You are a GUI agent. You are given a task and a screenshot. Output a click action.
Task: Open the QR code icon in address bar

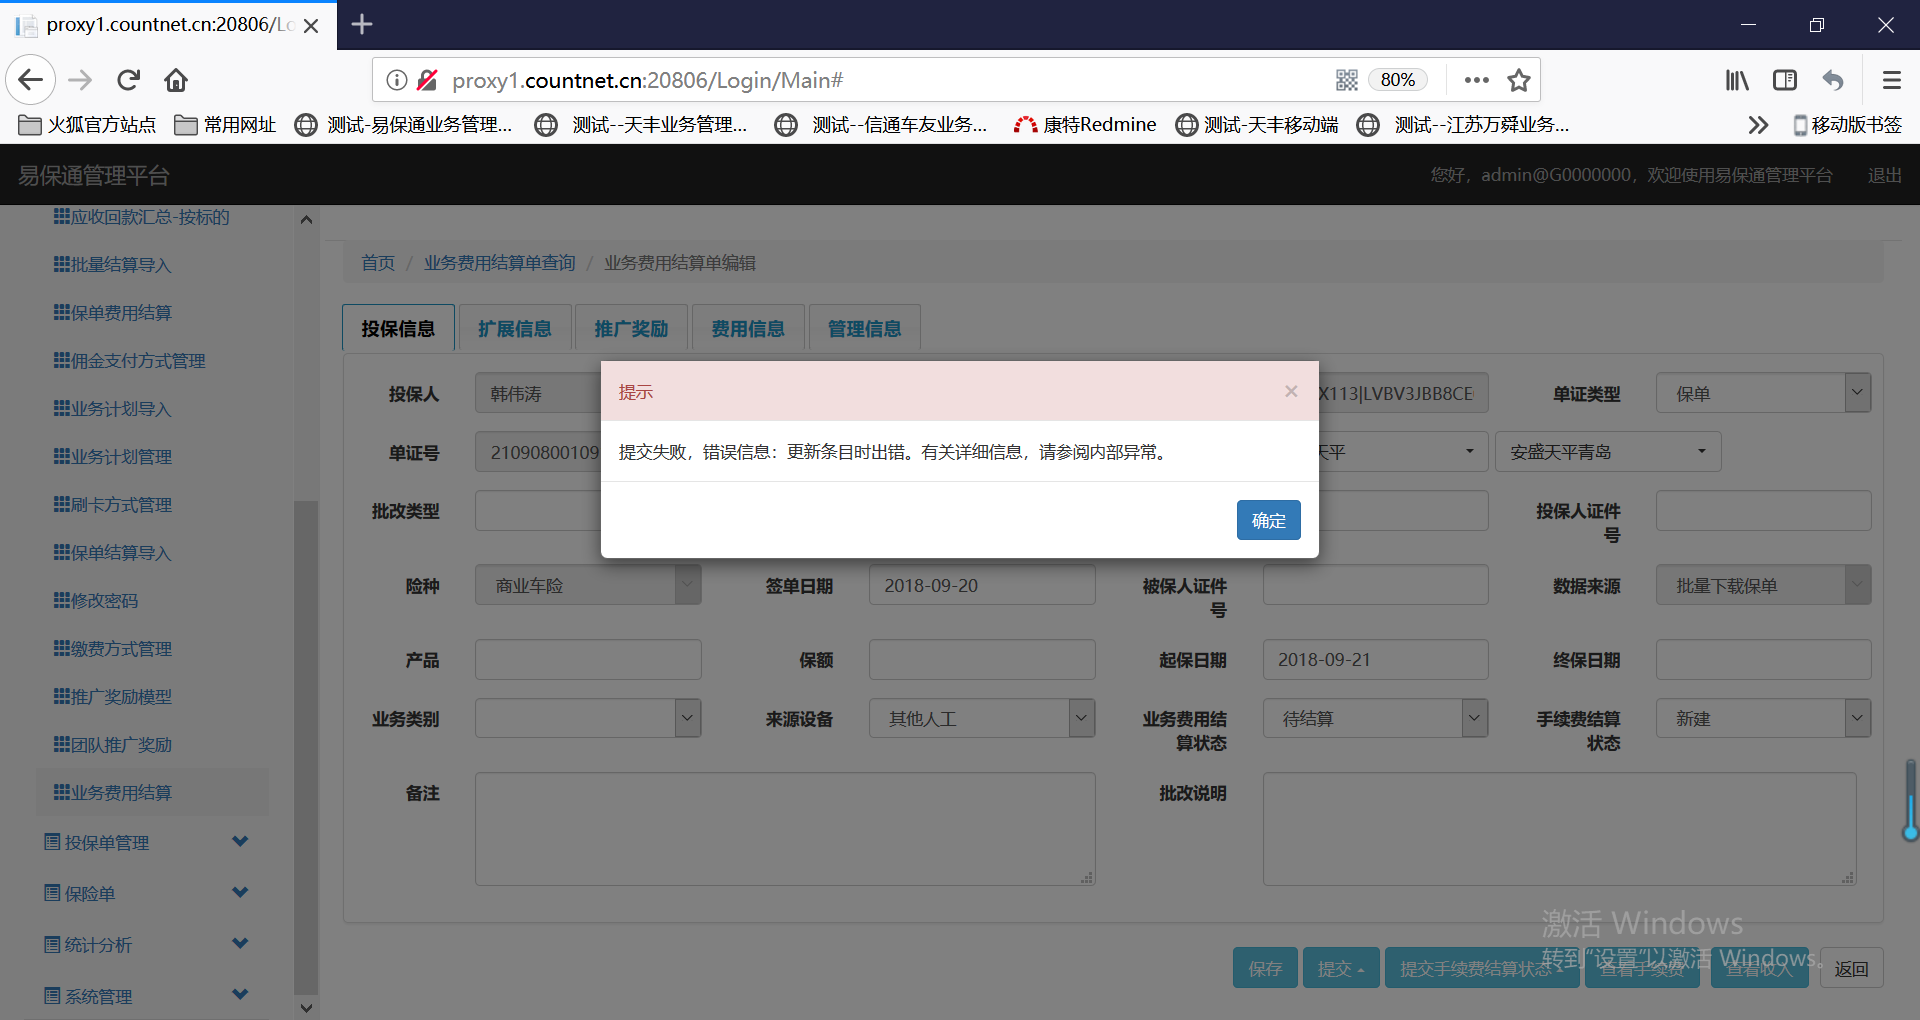click(x=1346, y=80)
